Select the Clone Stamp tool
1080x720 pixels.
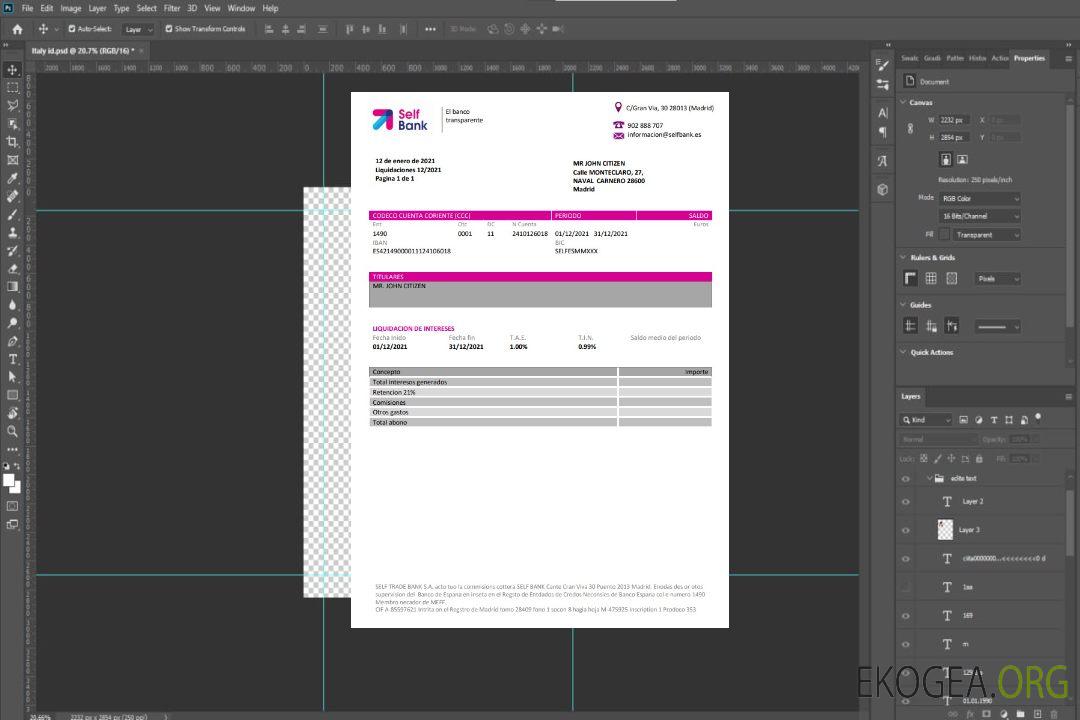[x=12, y=233]
